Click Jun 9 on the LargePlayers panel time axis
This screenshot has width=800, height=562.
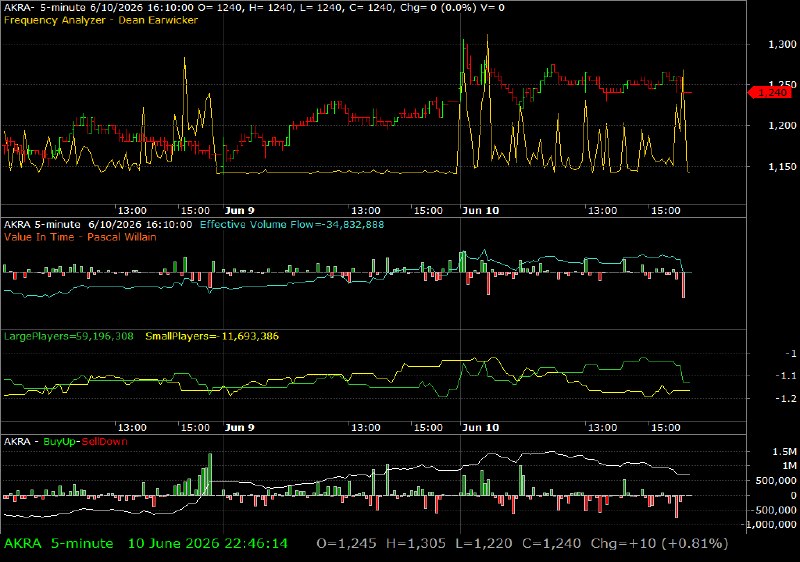click(239, 427)
